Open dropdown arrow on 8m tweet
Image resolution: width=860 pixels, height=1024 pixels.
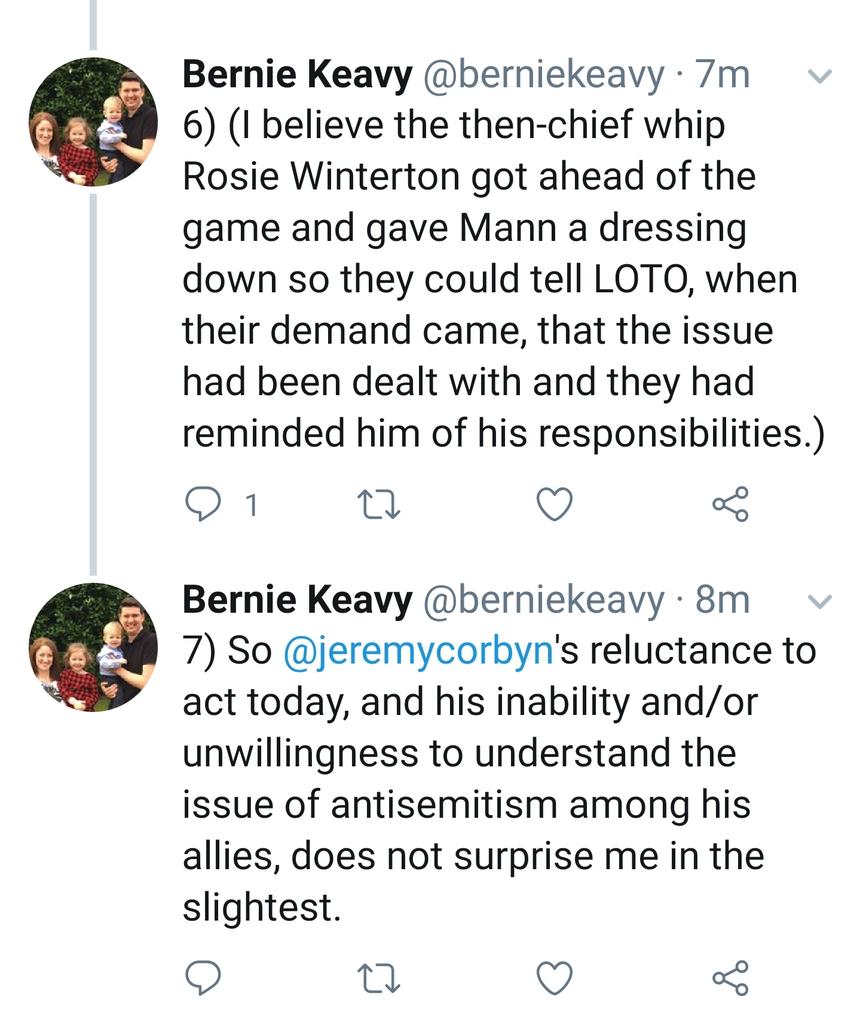click(x=819, y=601)
